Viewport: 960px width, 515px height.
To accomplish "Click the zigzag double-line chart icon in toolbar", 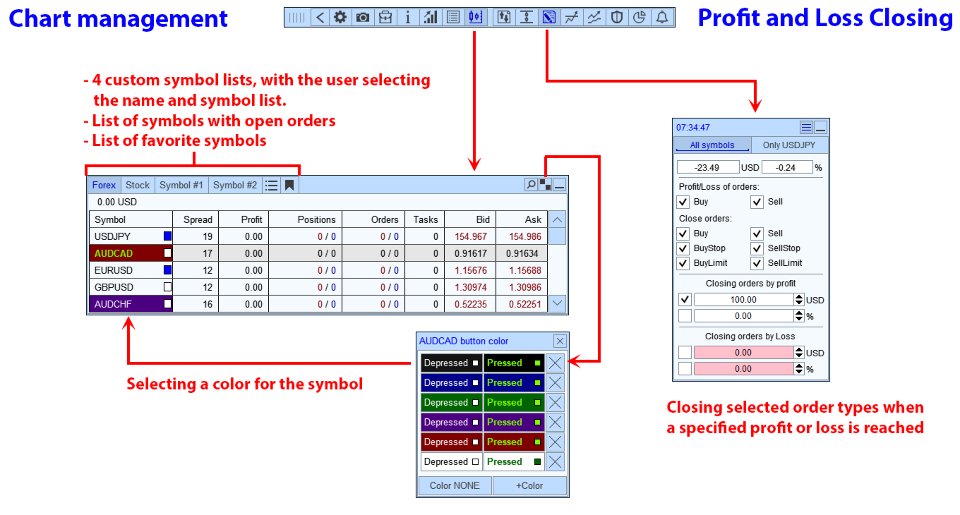I will point(594,17).
